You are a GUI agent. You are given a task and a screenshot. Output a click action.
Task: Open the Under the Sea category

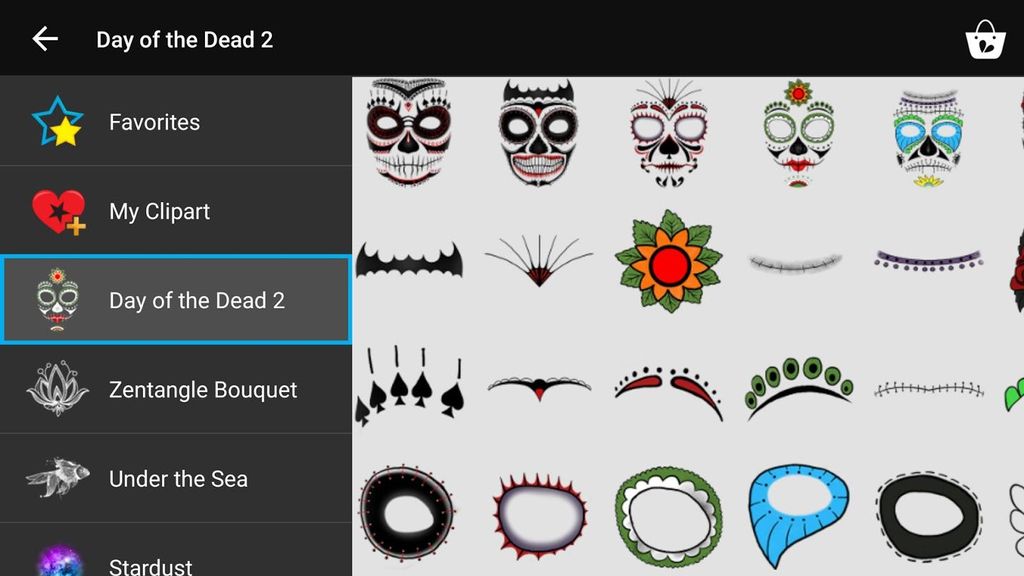point(176,478)
